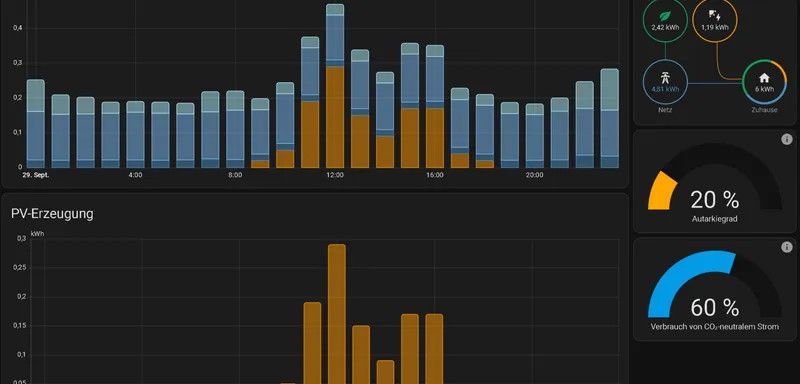This screenshot has width=800, height=384.
Task: Click the PV-Erzeugung chart title
Action: click(x=52, y=214)
